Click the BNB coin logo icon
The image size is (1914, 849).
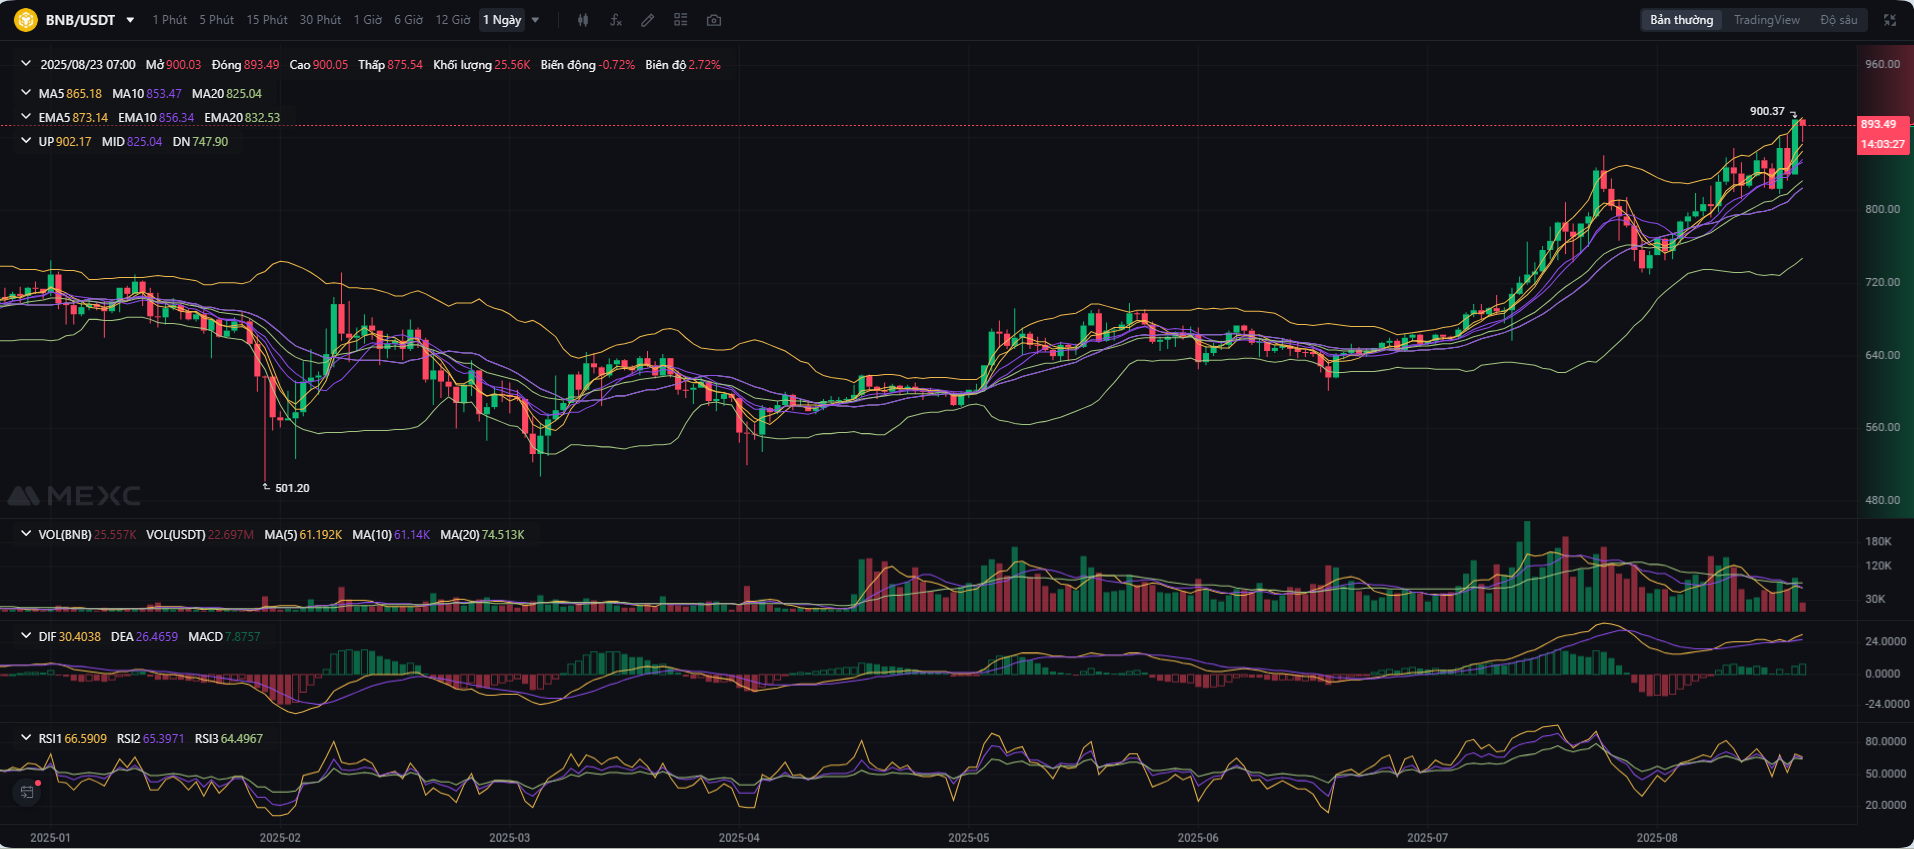[25, 20]
